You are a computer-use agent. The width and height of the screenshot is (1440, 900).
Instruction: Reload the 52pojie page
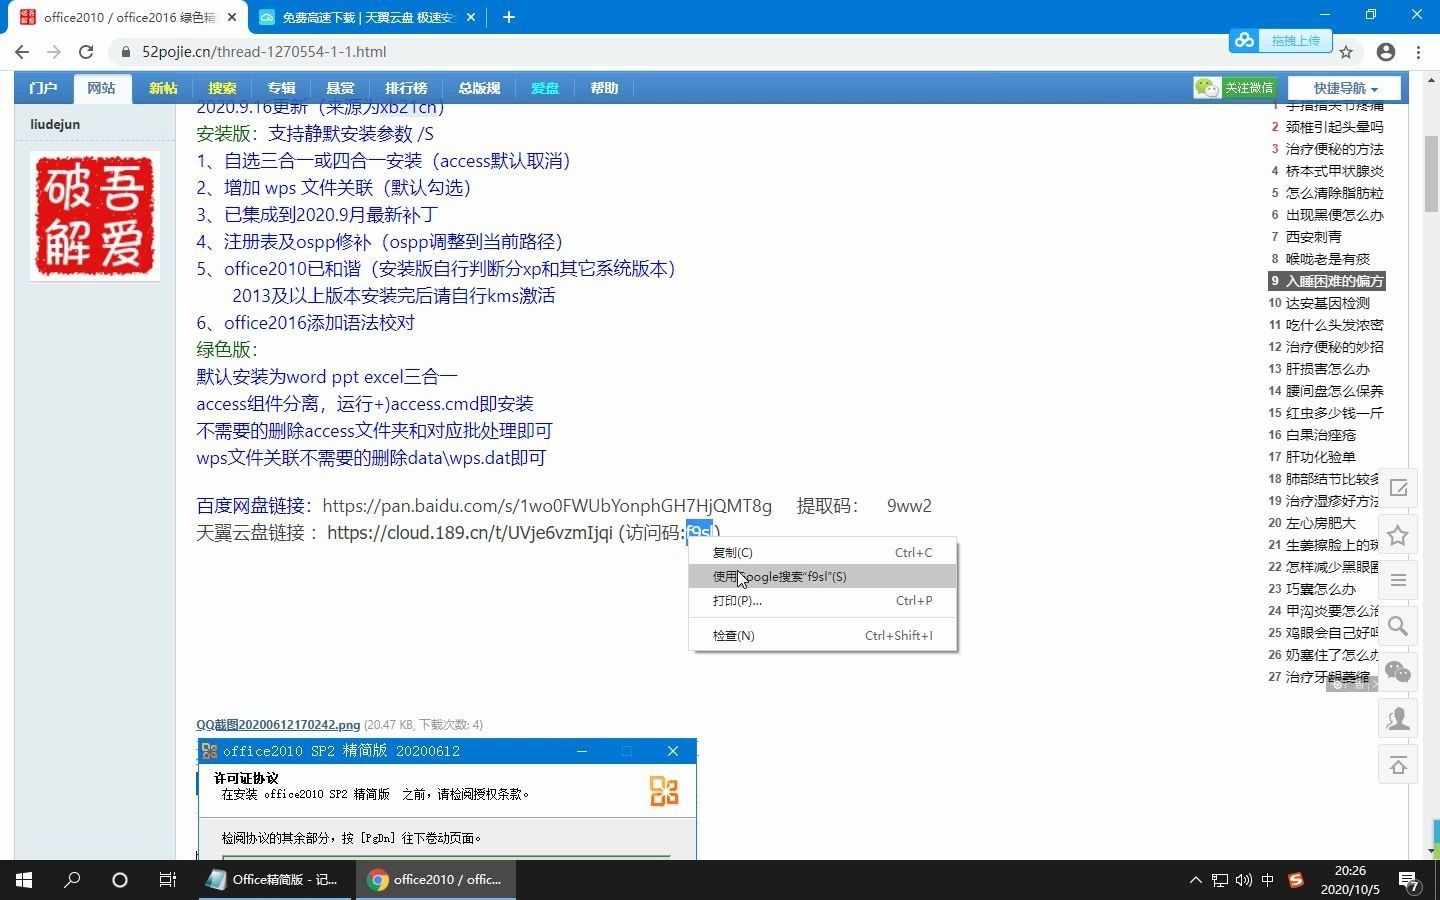click(86, 51)
